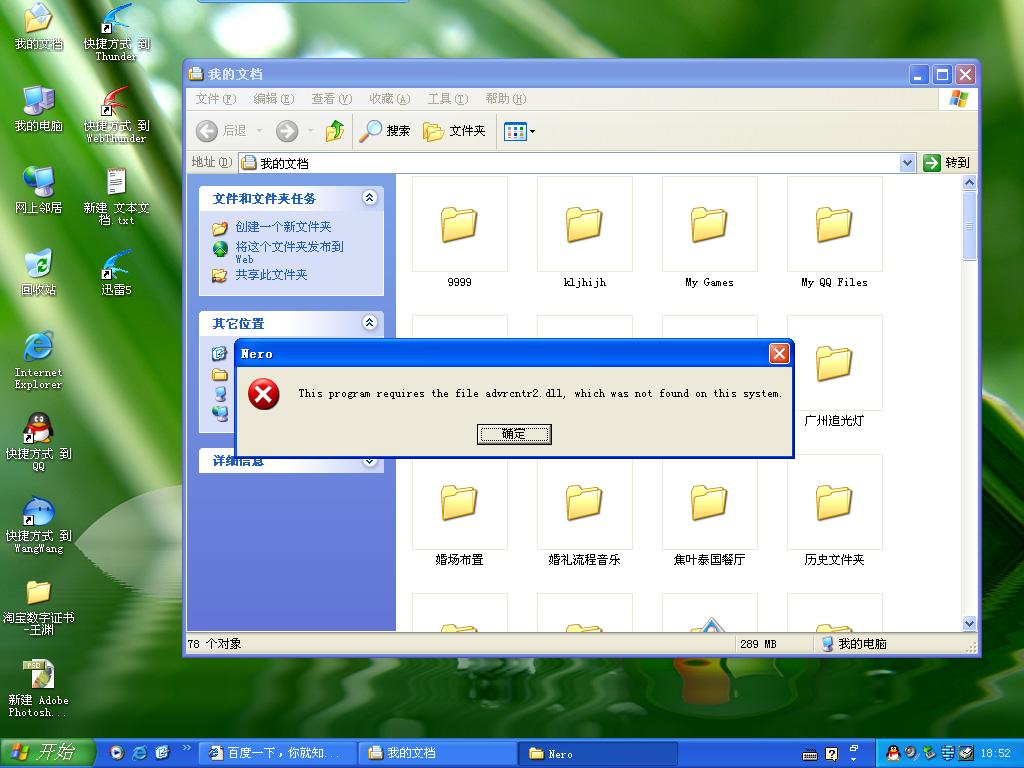Select the My QQ Files folder
The width and height of the screenshot is (1024, 768).
pyautogui.click(x=835, y=232)
